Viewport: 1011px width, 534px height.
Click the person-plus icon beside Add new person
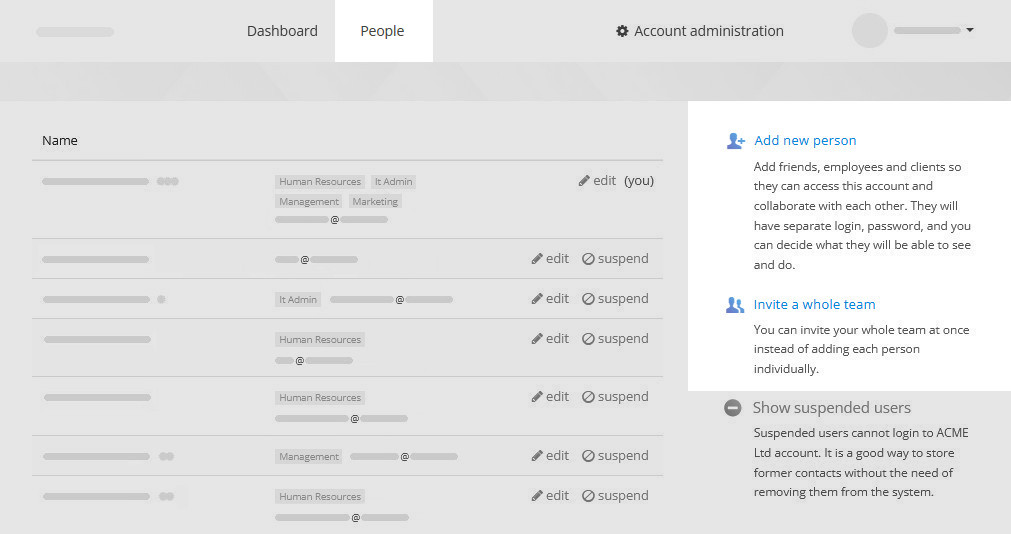pyautogui.click(x=736, y=141)
